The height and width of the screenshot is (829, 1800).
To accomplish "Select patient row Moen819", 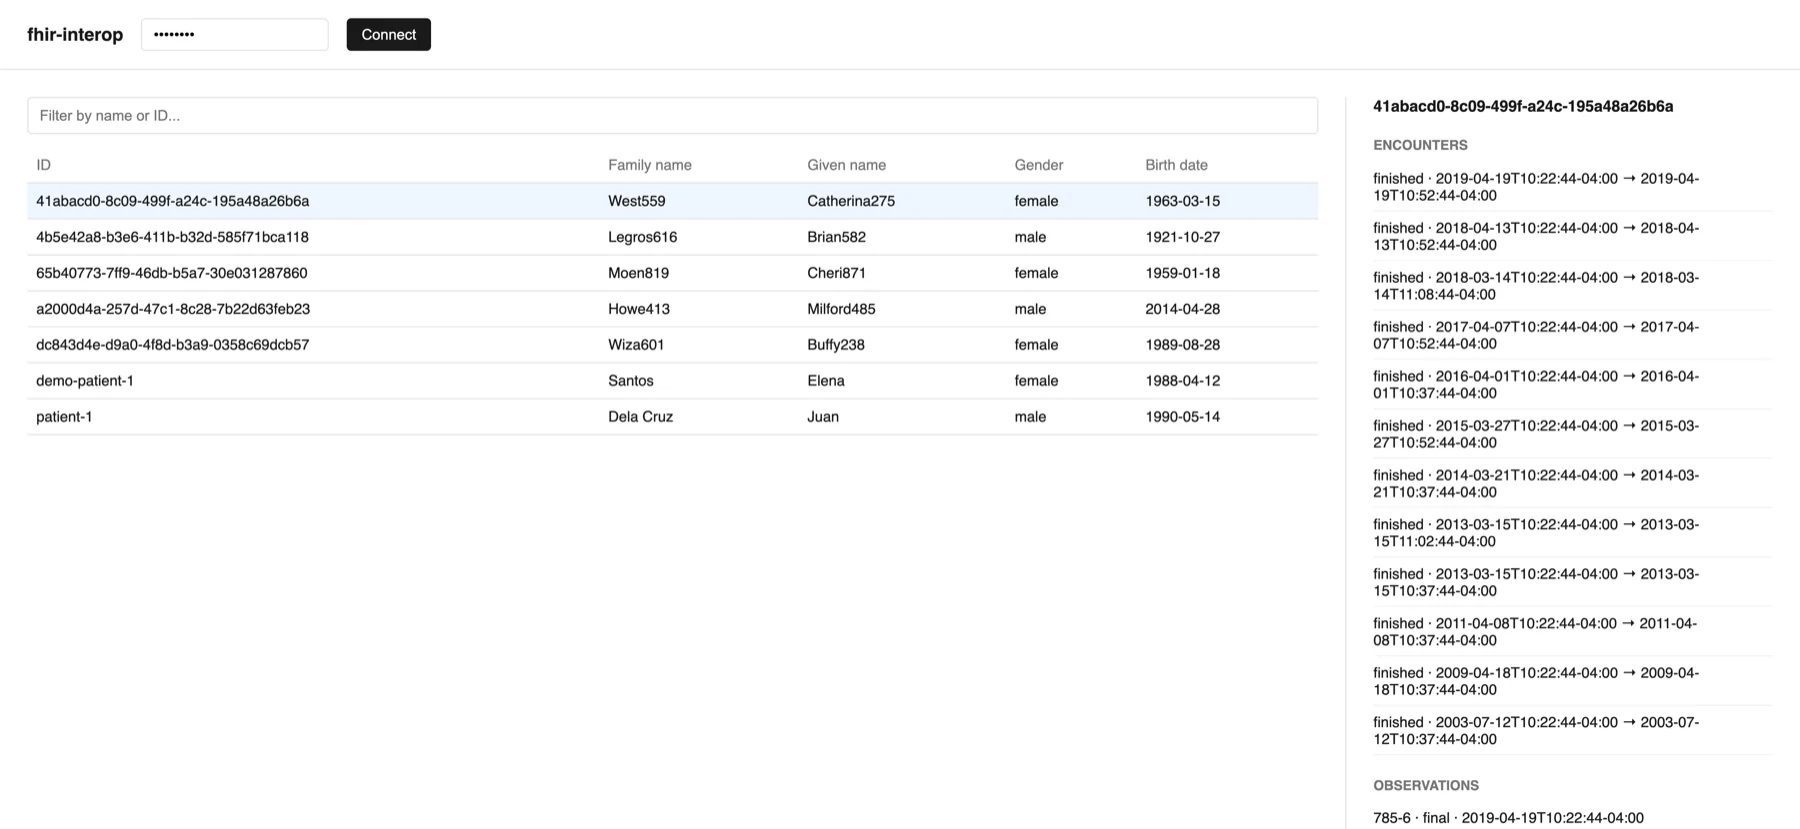I will [x=672, y=273].
